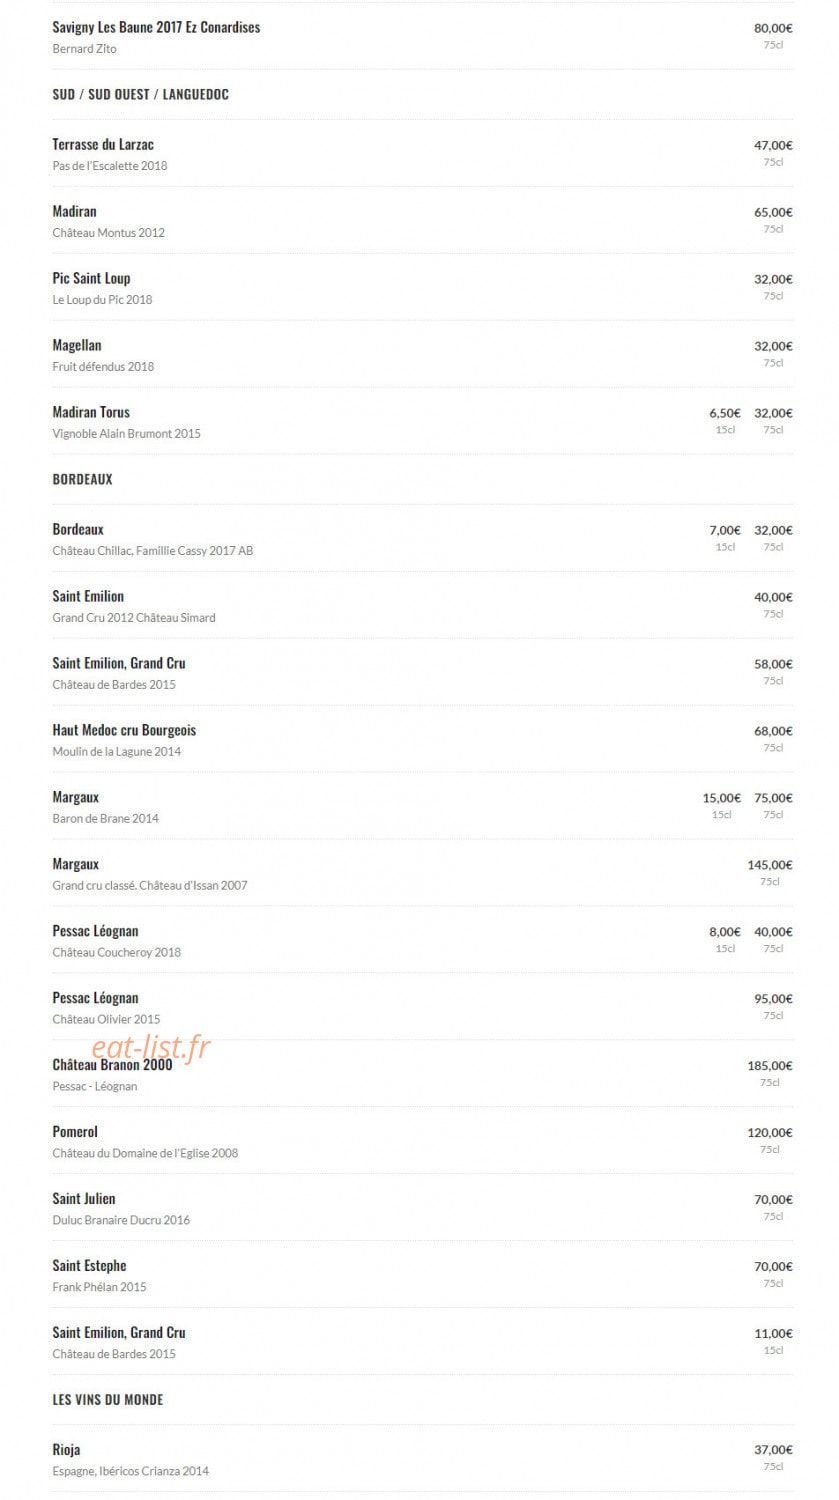Click the BORDEAUX section heading
839x1500 pixels.
click(x=82, y=479)
